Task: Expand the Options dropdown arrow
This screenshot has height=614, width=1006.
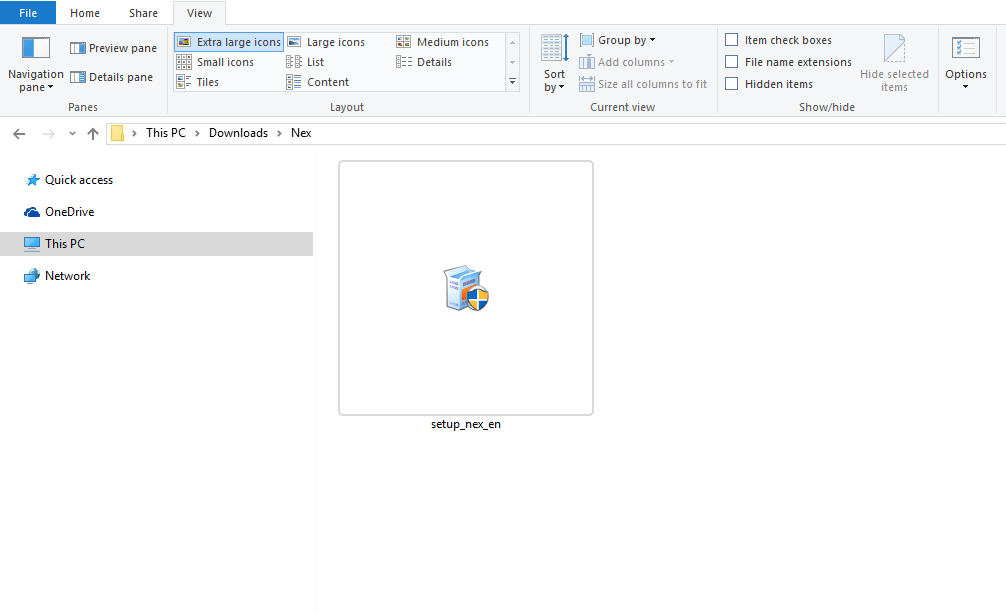Action: click(x=965, y=85)
